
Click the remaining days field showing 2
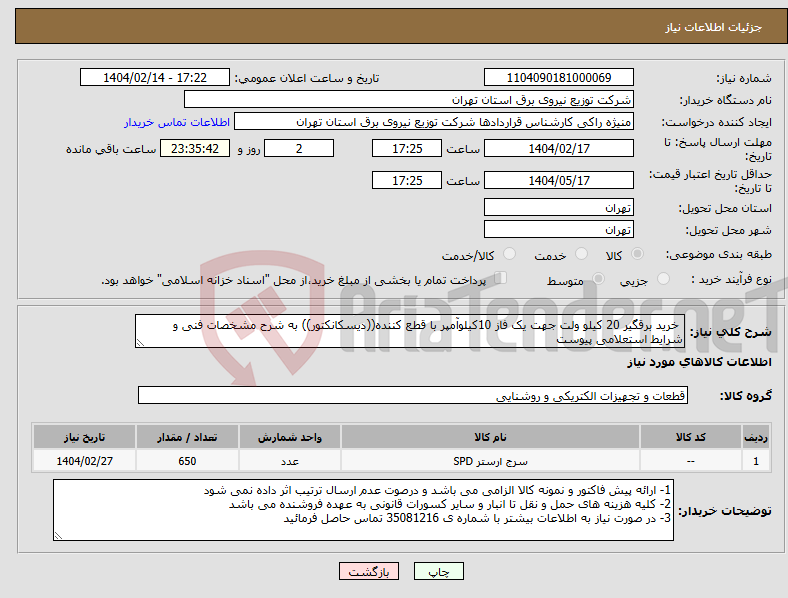point(299,149)
